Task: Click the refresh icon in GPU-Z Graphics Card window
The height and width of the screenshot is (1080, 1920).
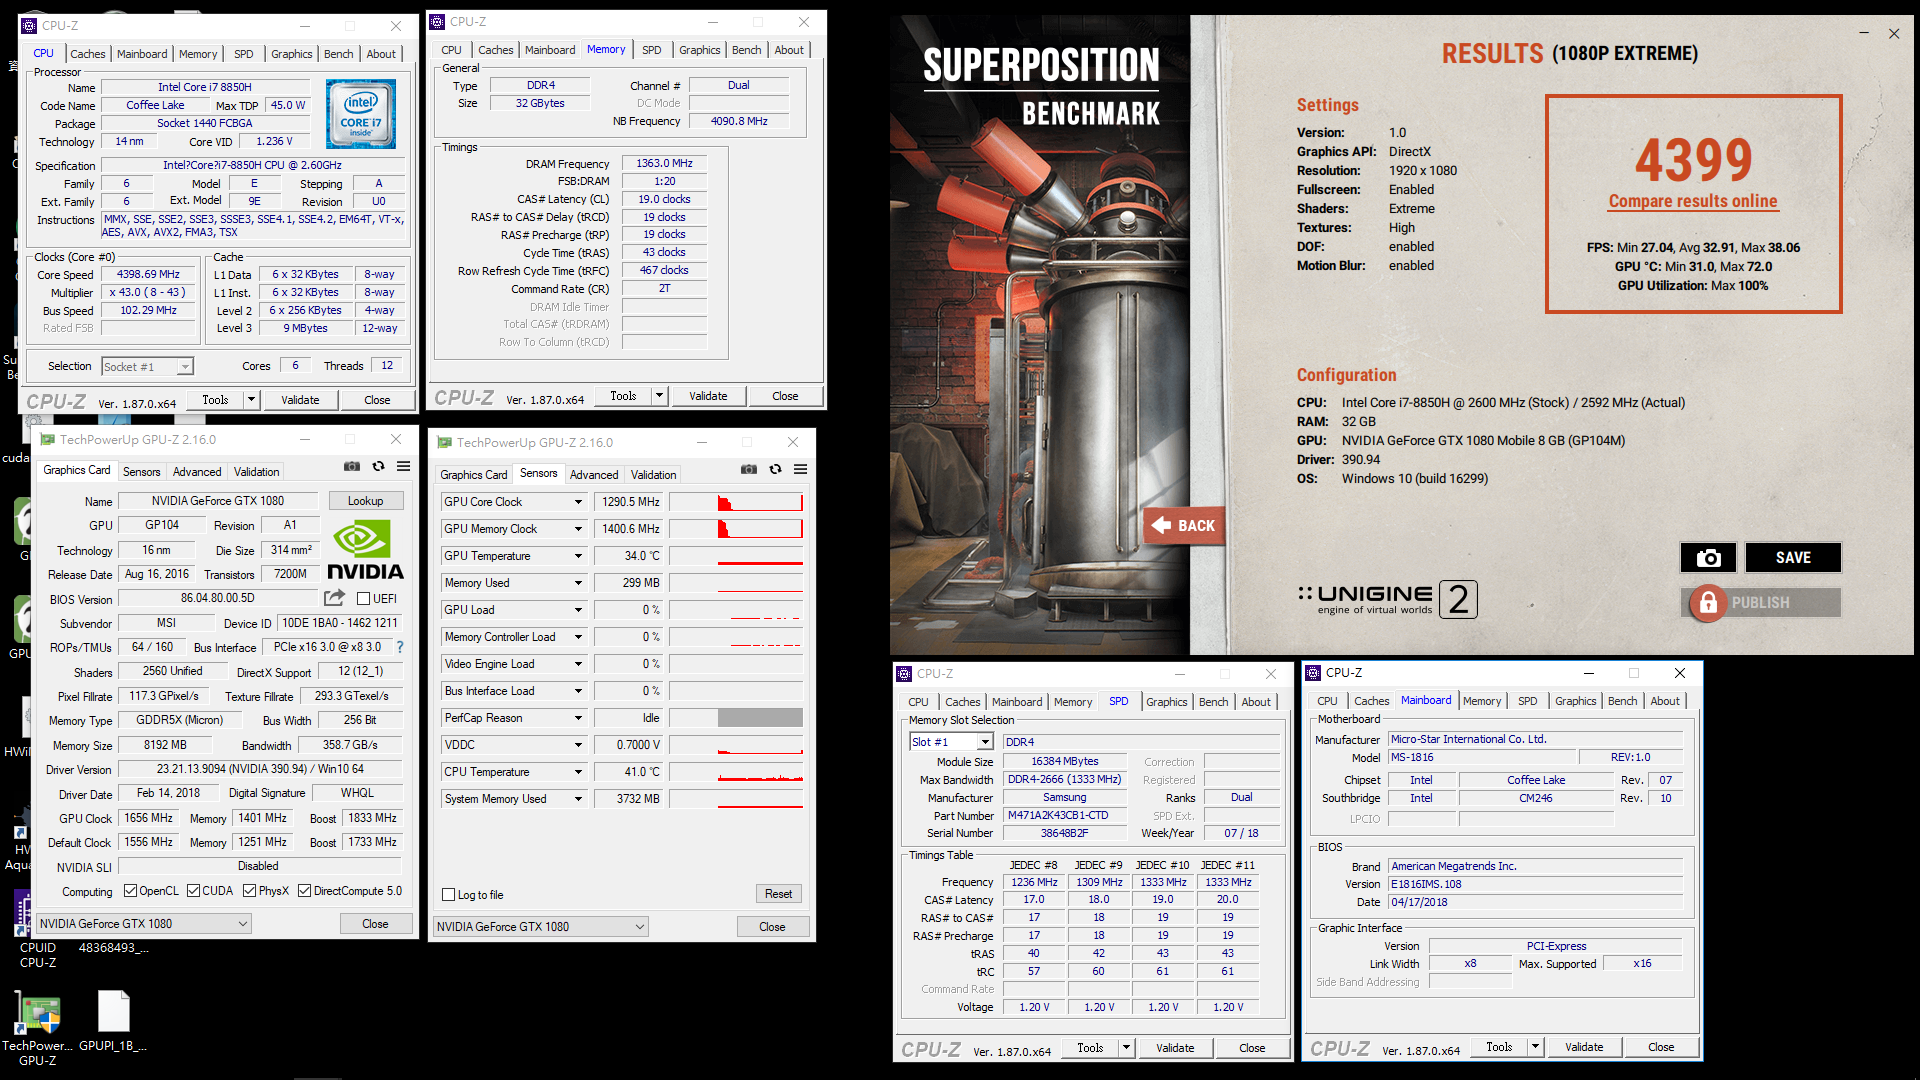Action: (378, 466)
